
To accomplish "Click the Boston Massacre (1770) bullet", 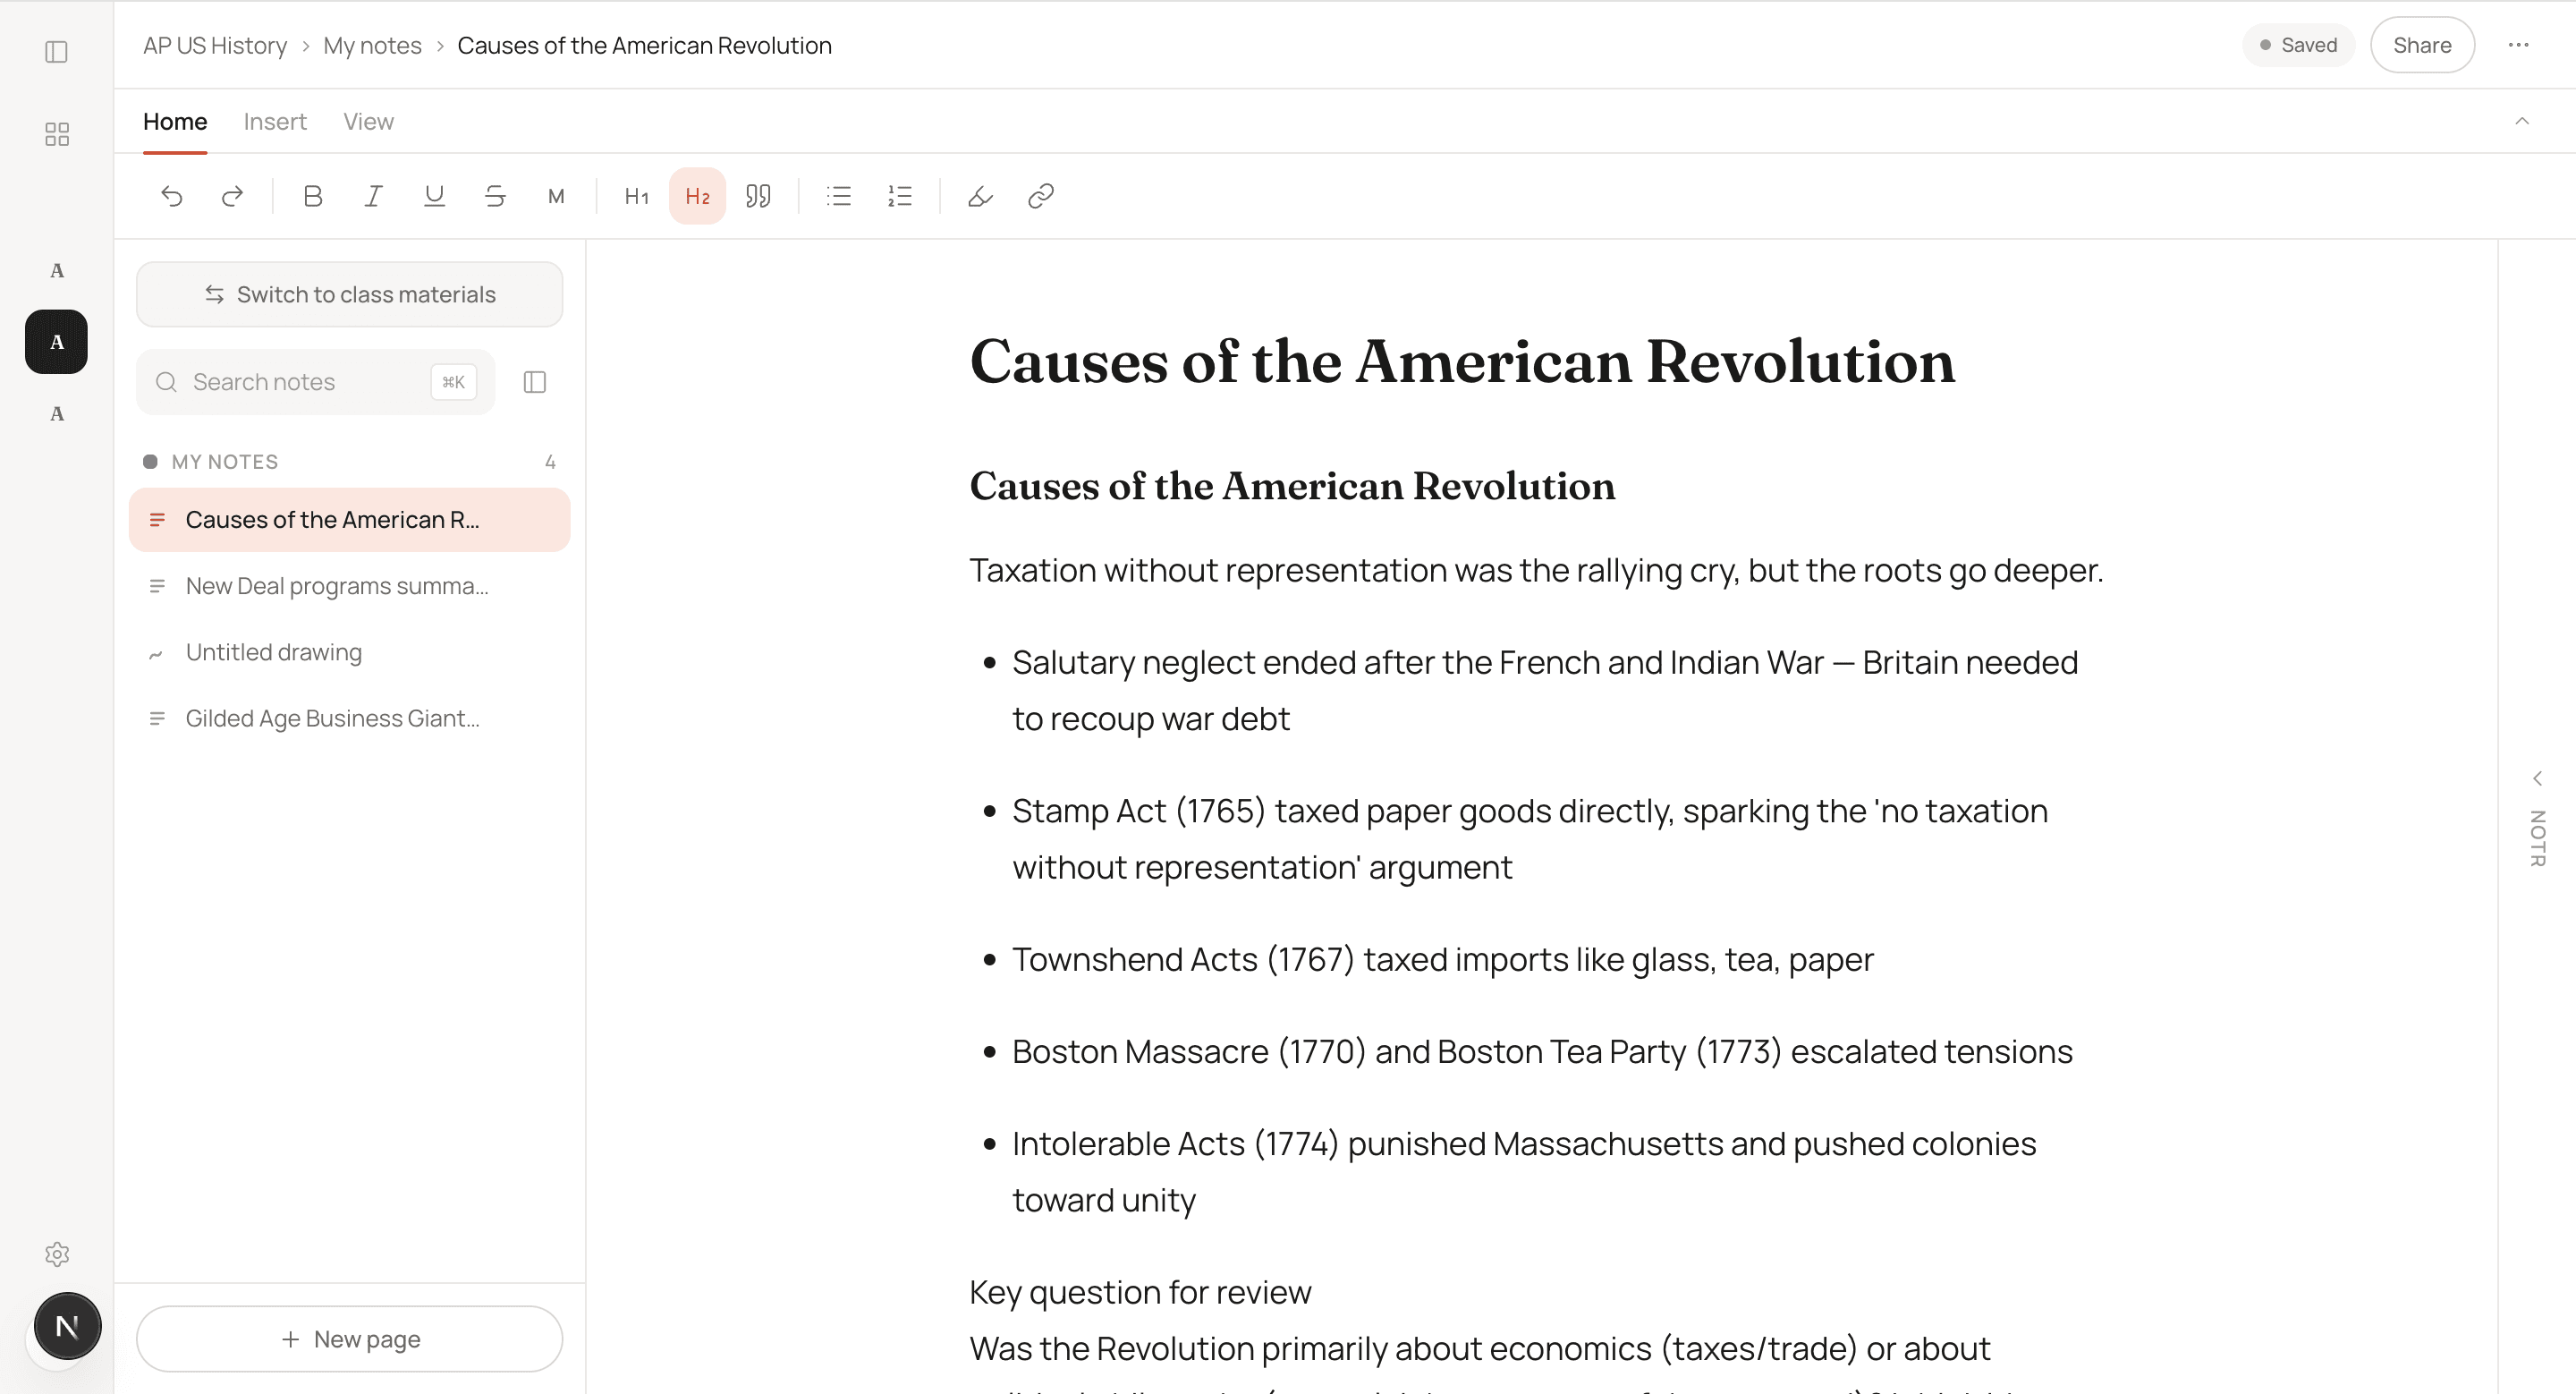I will coord(1542,1051).
